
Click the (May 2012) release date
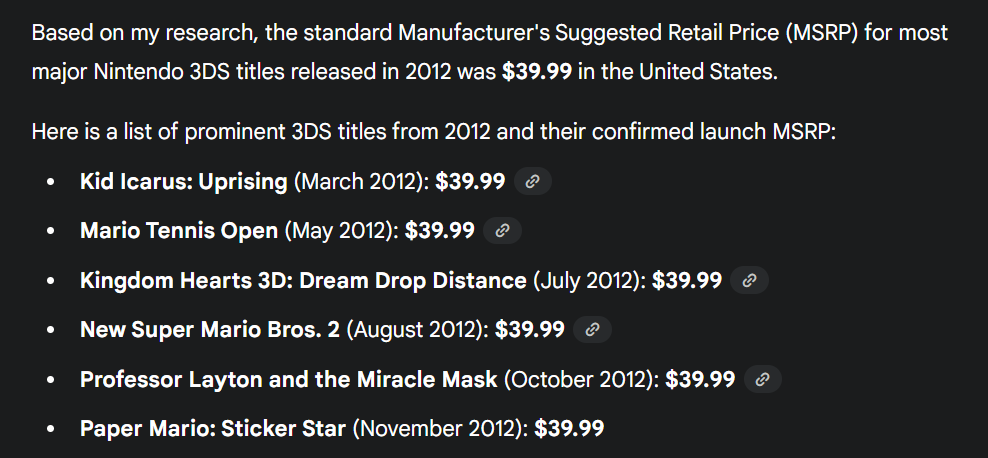click(341, 231)
